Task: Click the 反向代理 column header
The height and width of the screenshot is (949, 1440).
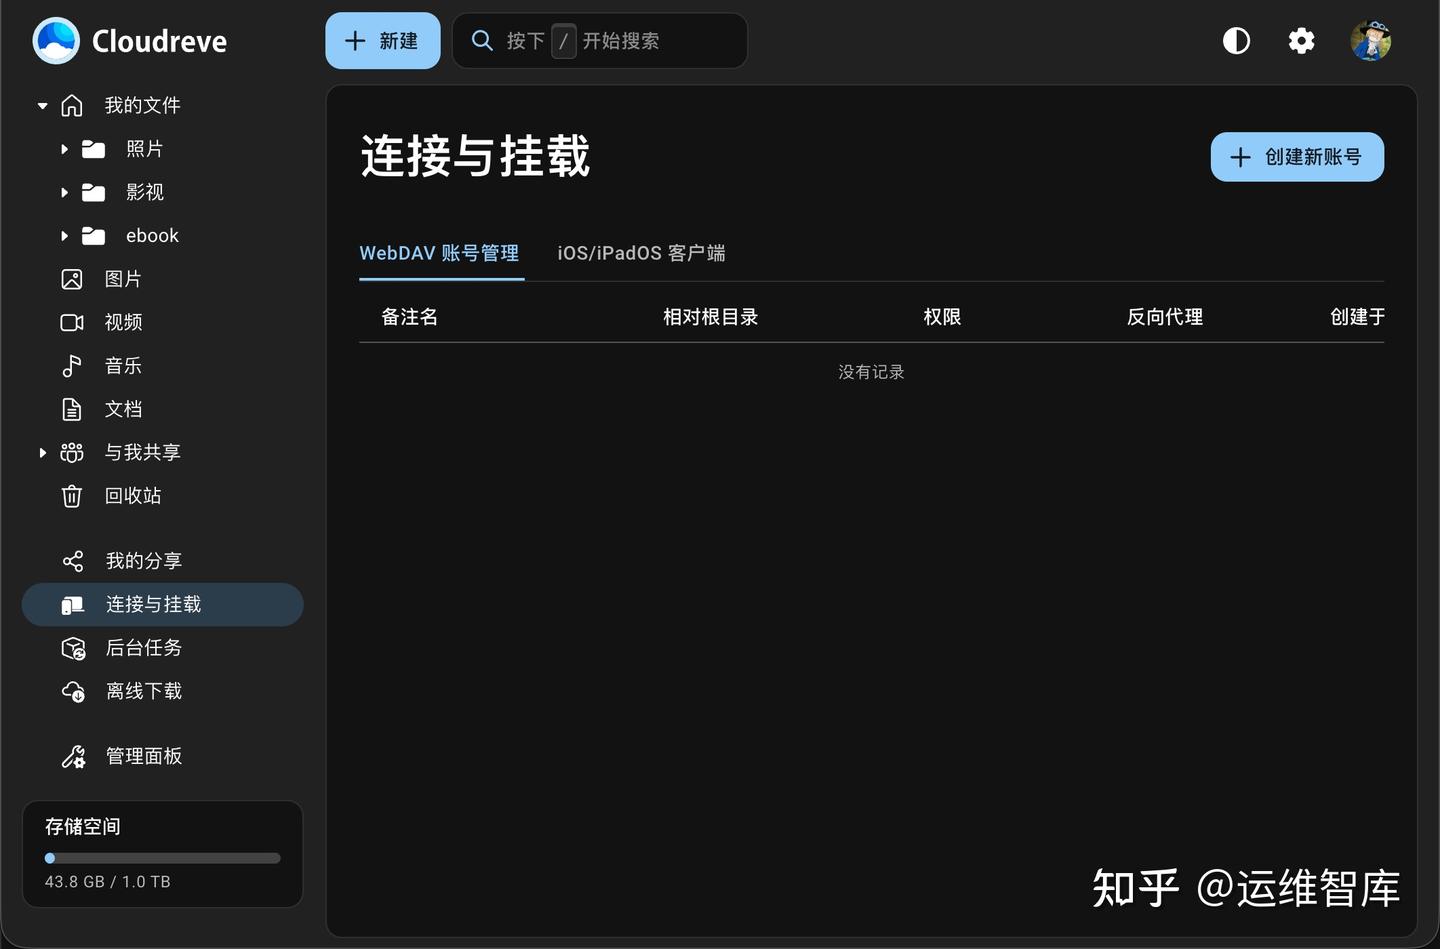Action: tap(1165, 317)
